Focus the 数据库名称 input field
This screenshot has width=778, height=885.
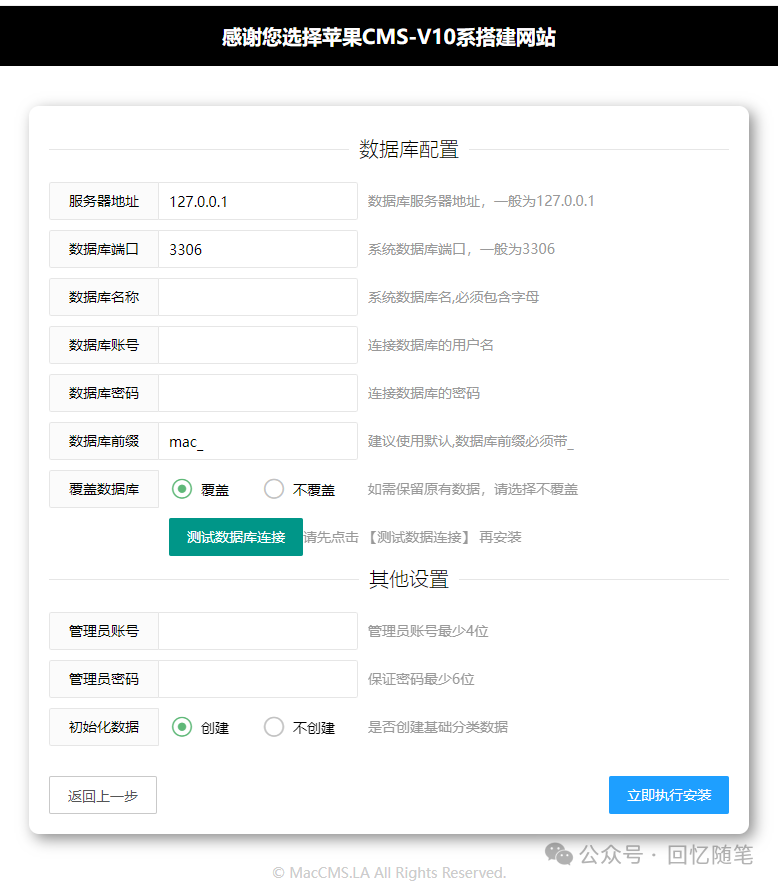pyautogui.click(x=258, y=297)
